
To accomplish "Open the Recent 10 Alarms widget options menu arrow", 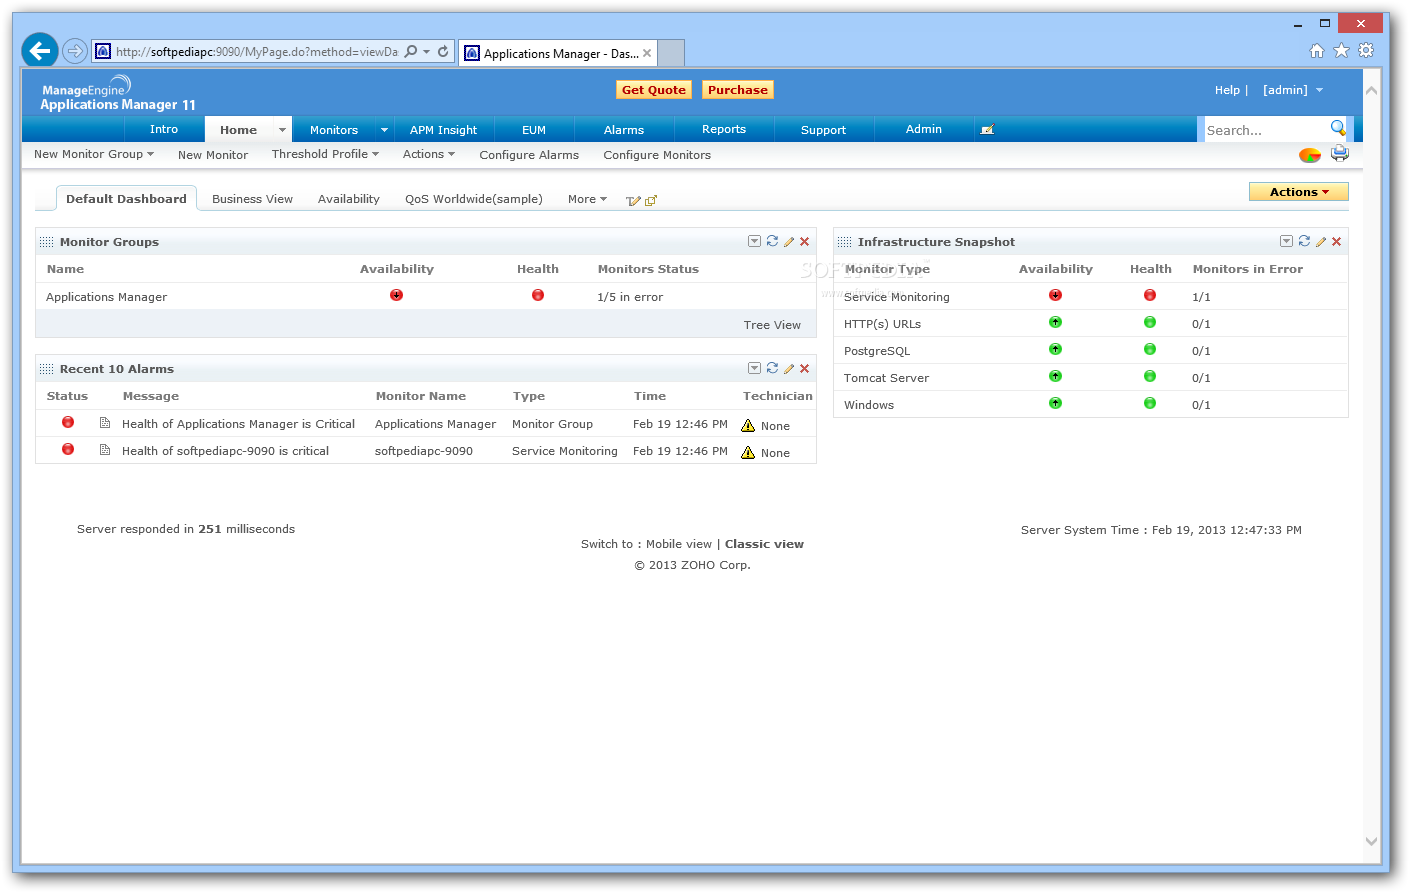I will pyautogui.click(x=754, y=368).
